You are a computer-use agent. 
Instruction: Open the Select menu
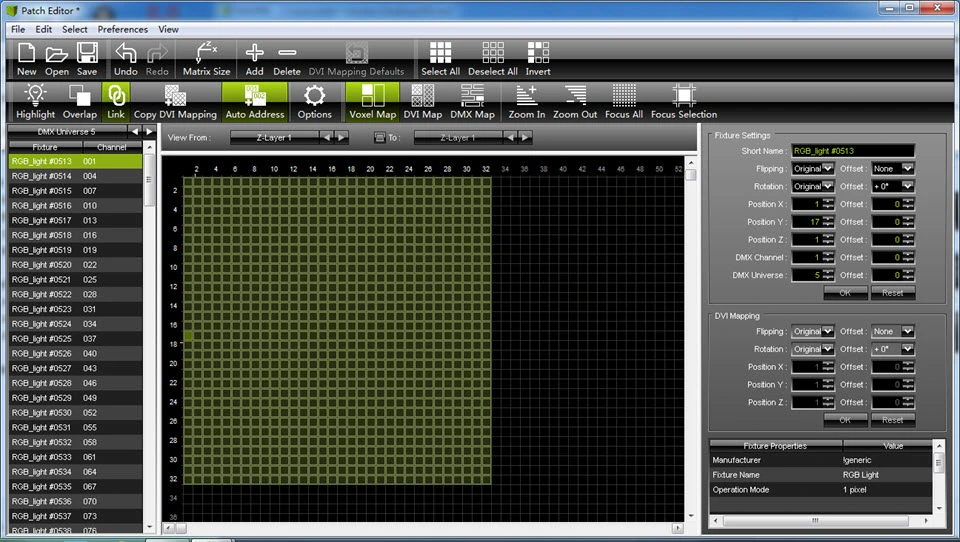pos(75,29)
